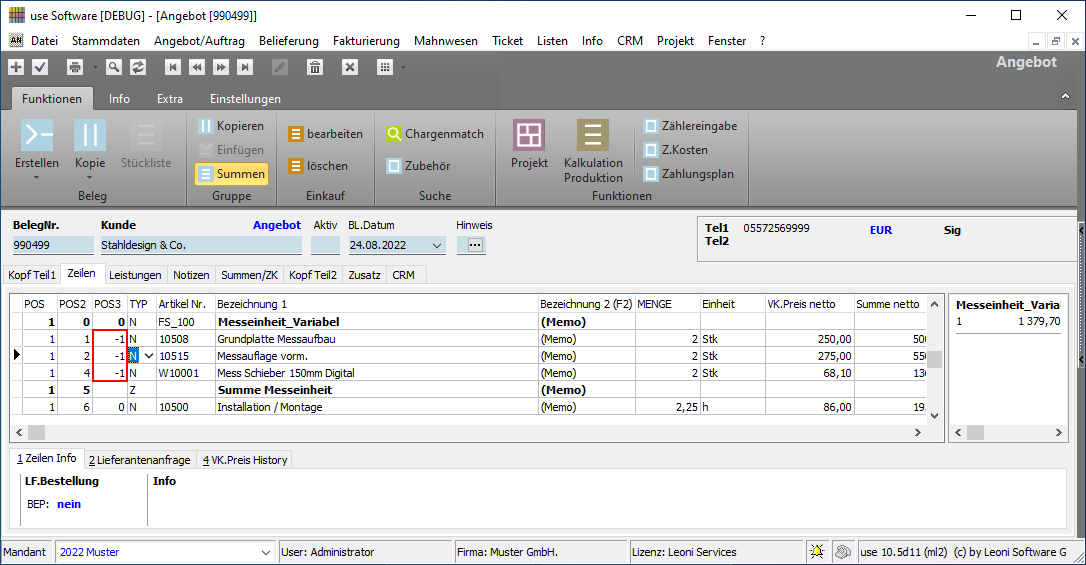Toggle the Zählereingabe function
The image size is (1086, 565).
point(690,126)
